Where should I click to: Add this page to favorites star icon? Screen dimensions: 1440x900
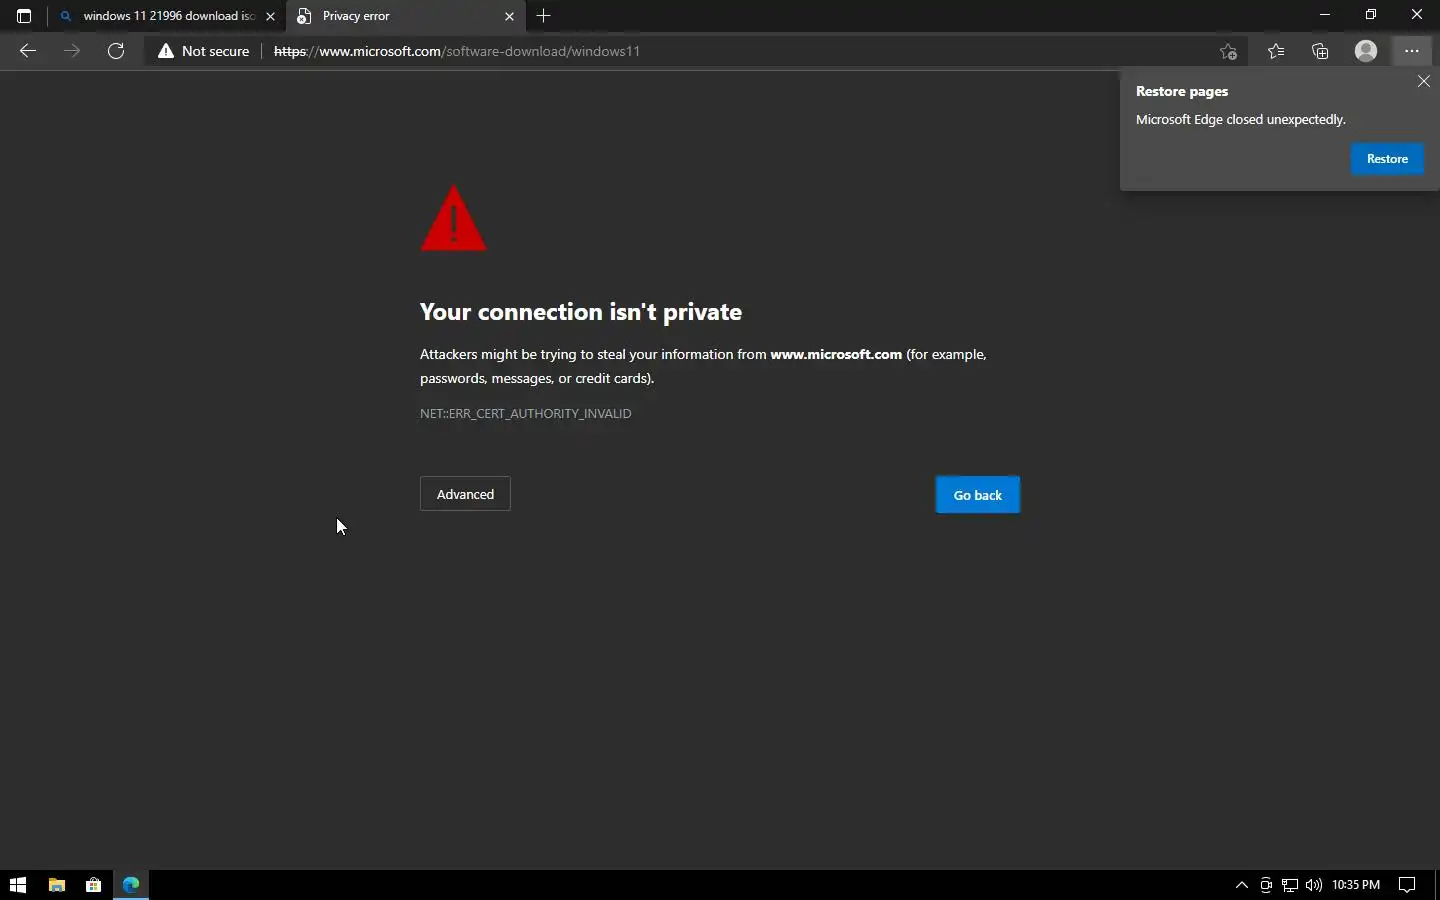pyautogui.click(x=1228, y=51)
